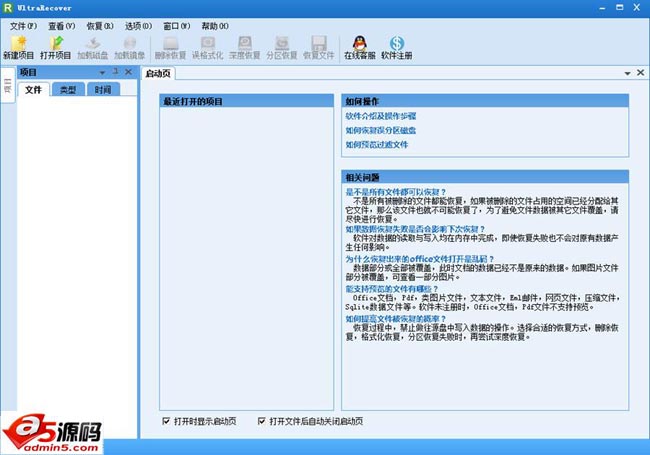Open the 选项(O) menu
650x455 pixels.
click(x=138, y=26)
